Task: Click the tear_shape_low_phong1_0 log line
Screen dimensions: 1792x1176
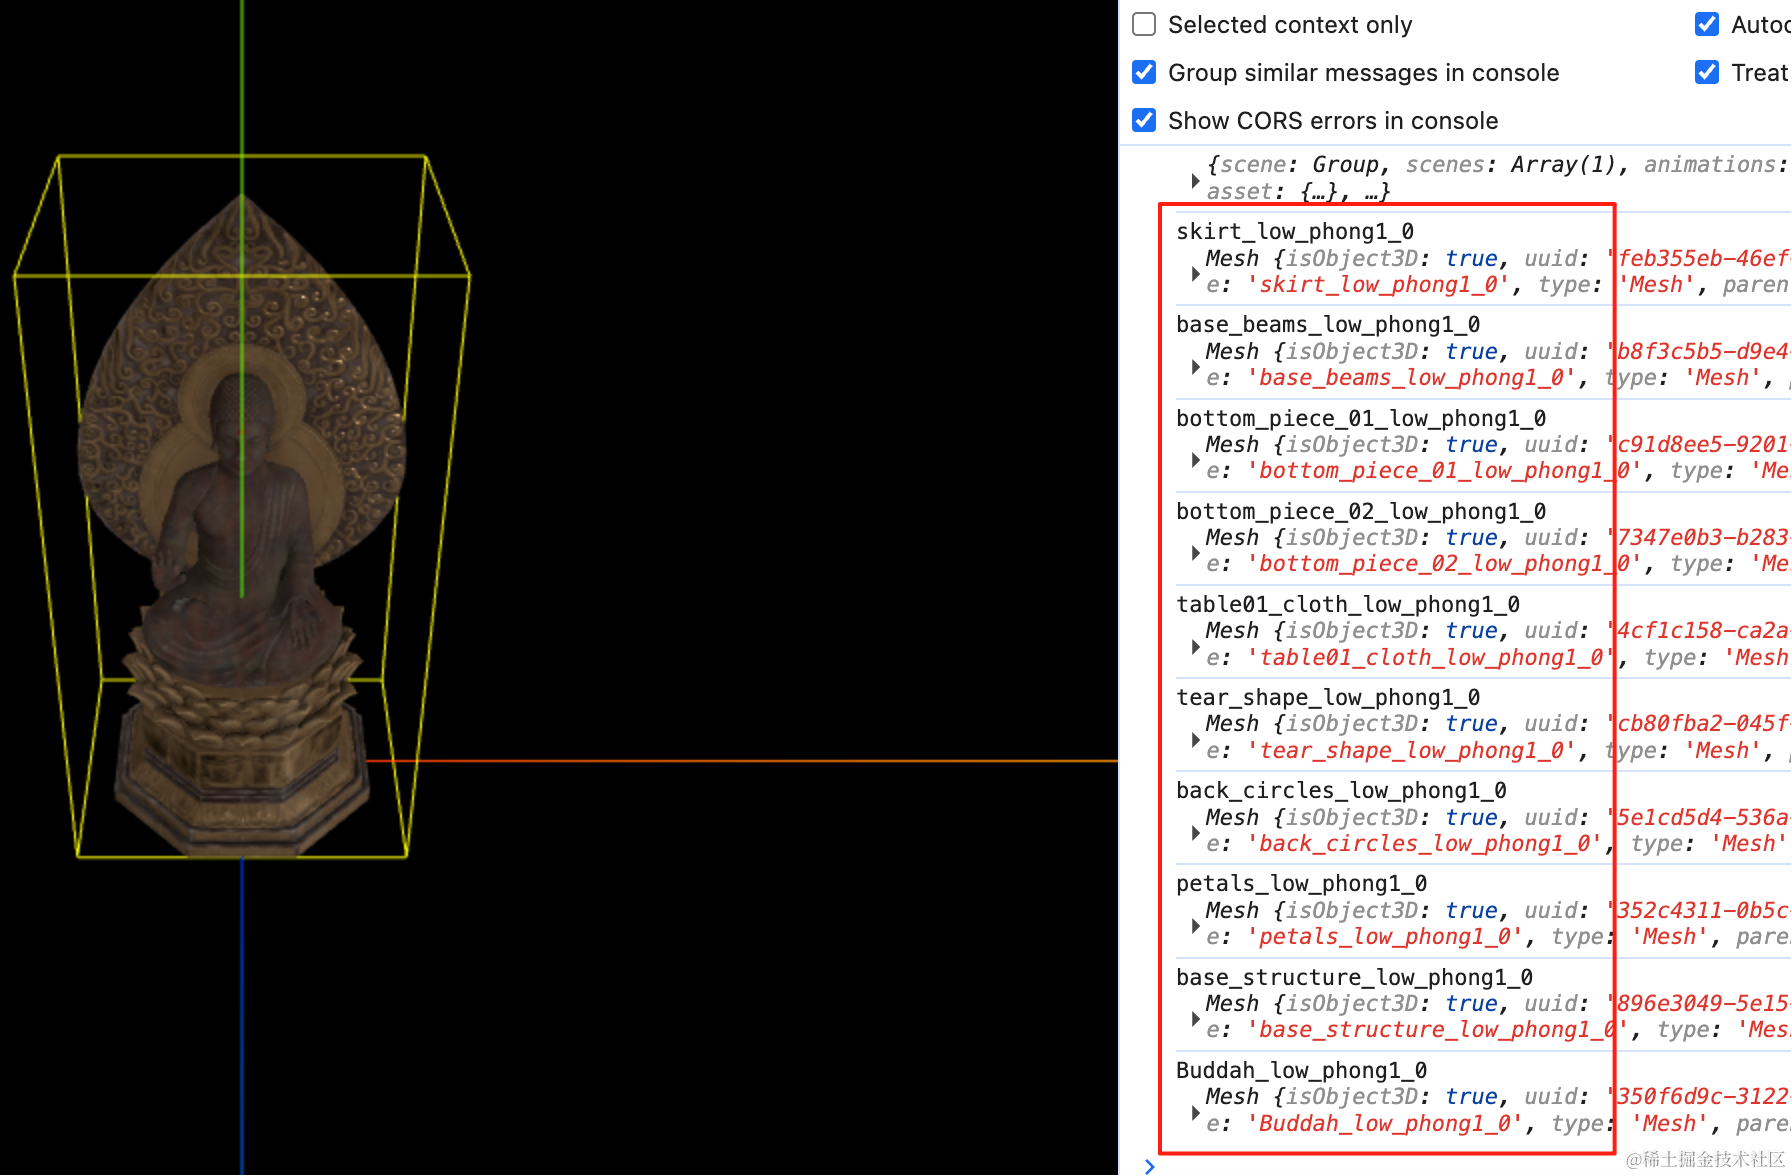Action: point(1328,697)
